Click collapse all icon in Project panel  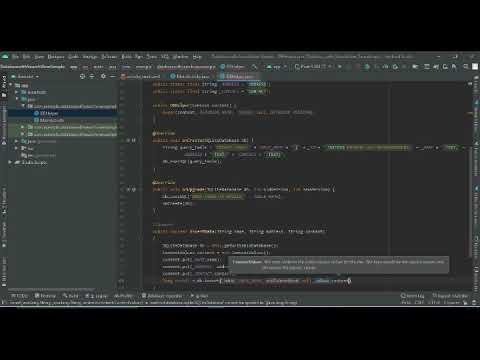[x=92, y=76]
